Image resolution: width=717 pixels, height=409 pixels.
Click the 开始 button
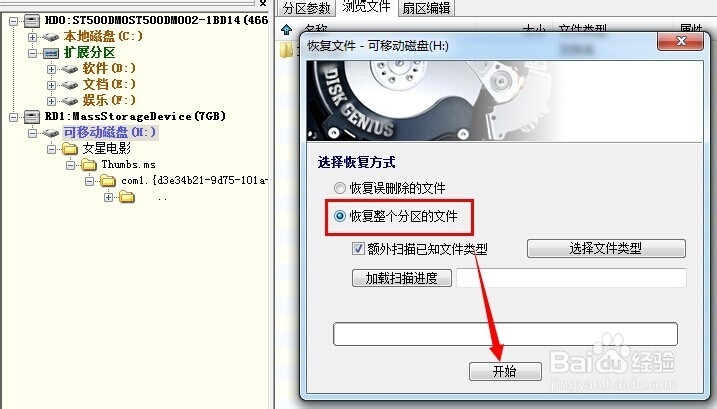(505, 371)
